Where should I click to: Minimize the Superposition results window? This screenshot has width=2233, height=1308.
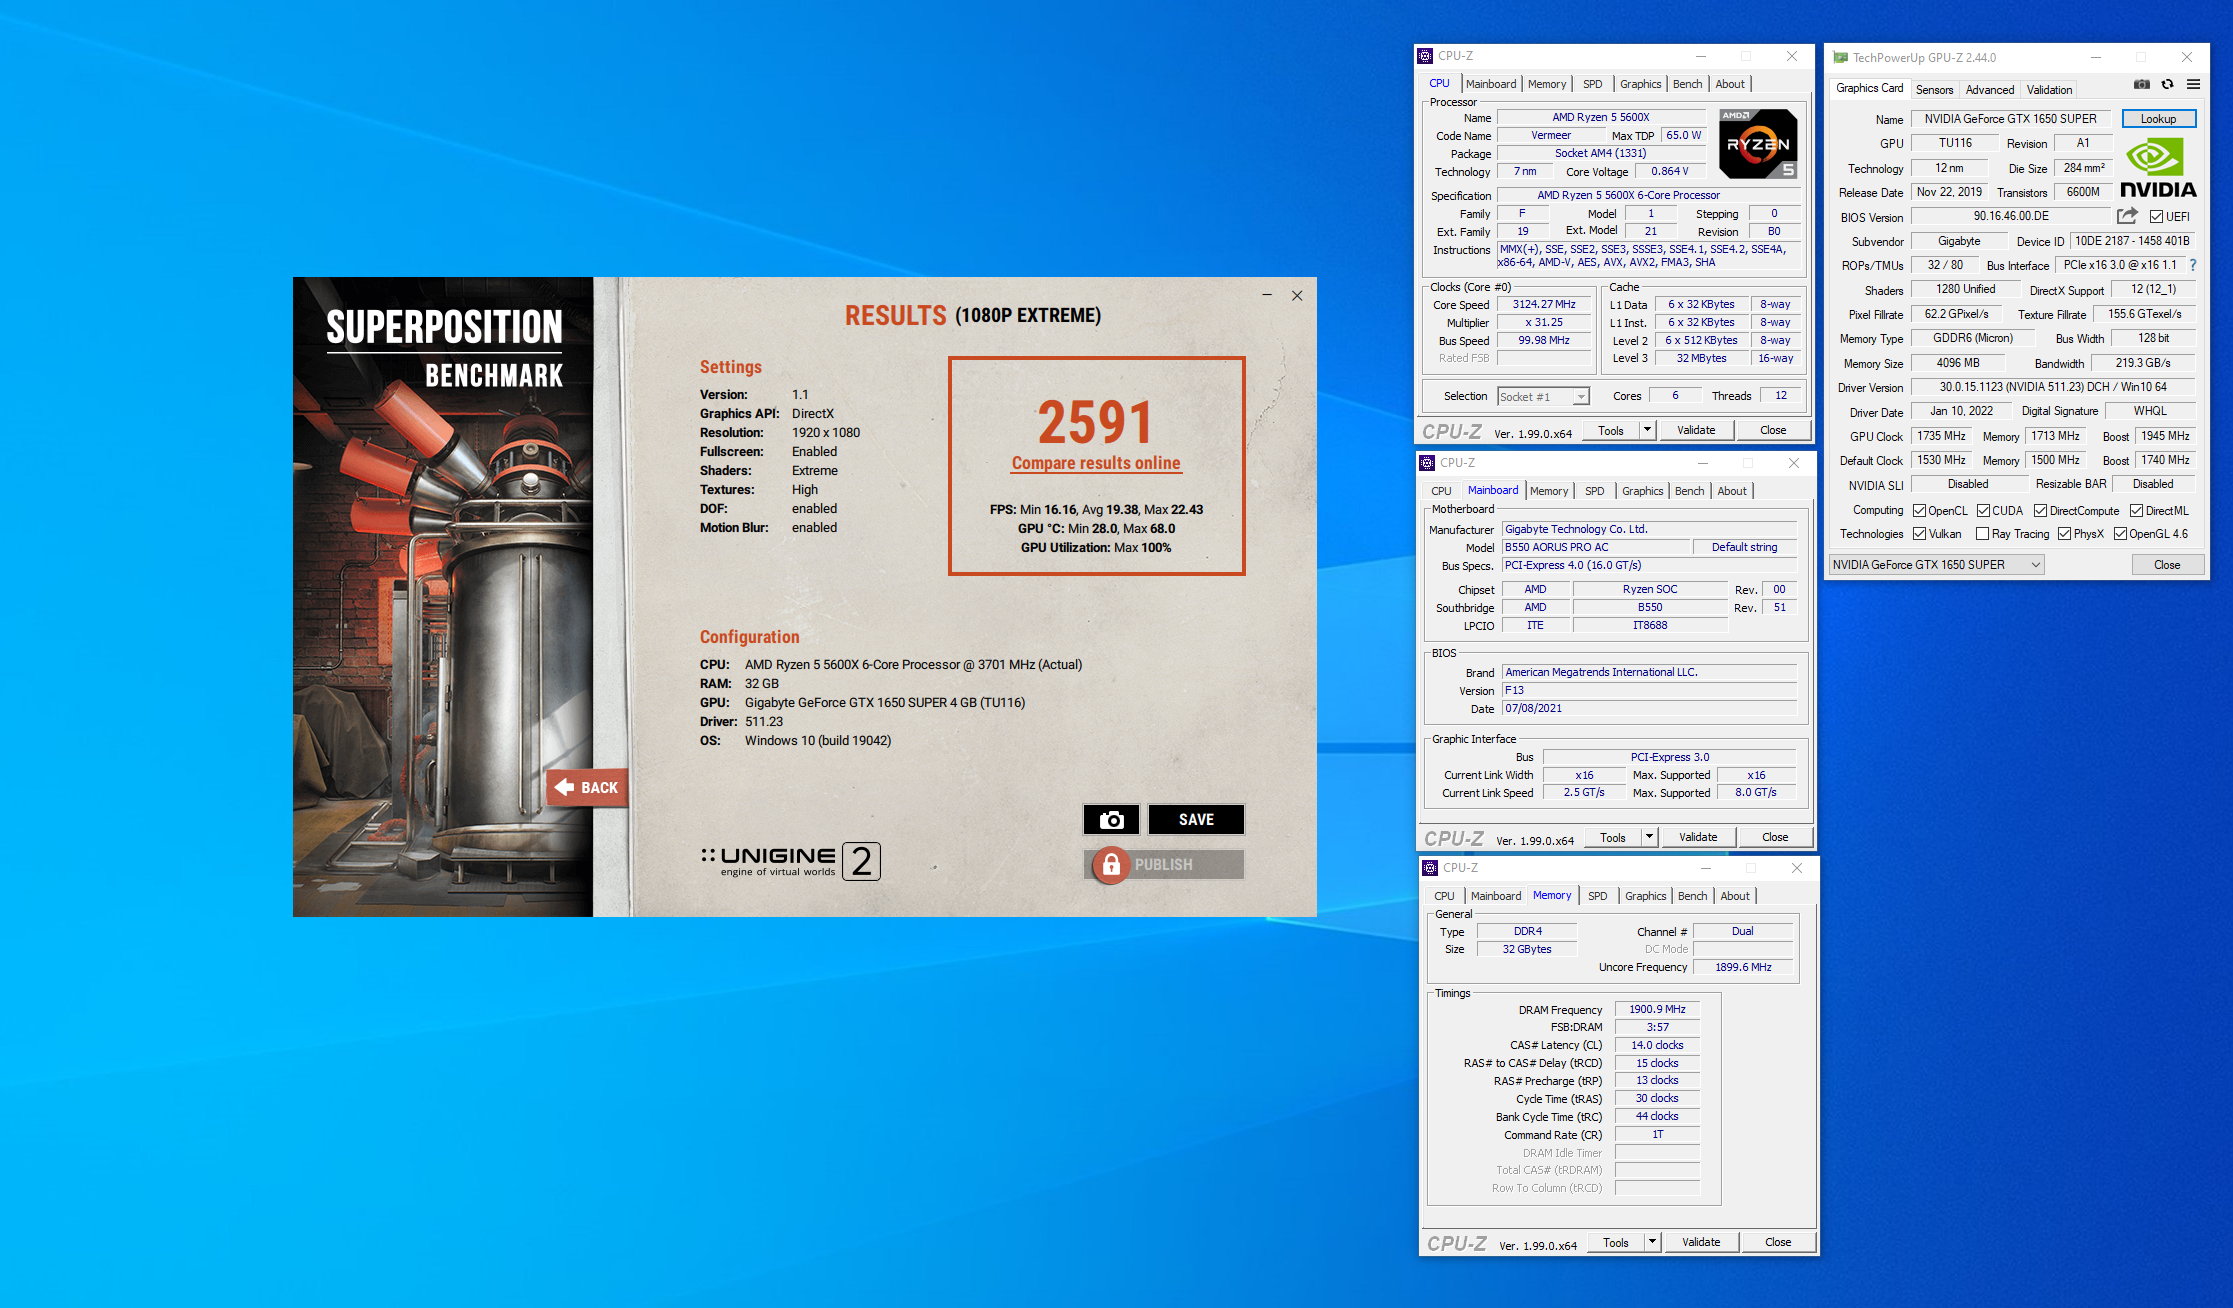tap(1267, 295)
